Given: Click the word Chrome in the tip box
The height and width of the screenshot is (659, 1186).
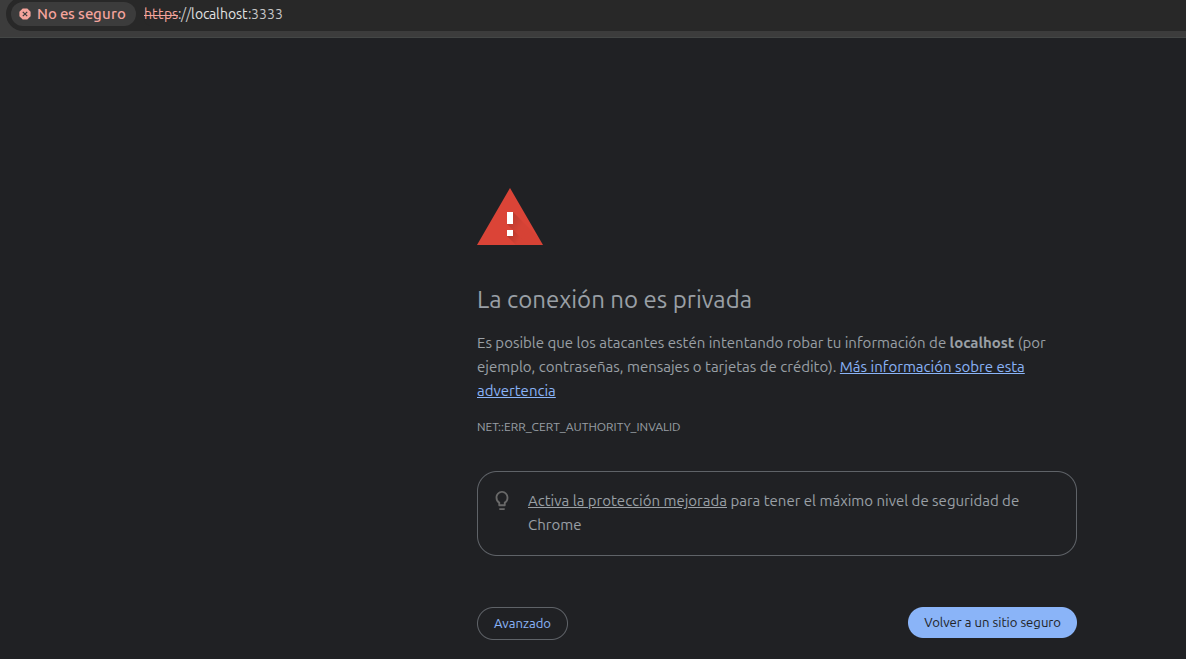Looking at the screenshot, I should click(554, 525).
